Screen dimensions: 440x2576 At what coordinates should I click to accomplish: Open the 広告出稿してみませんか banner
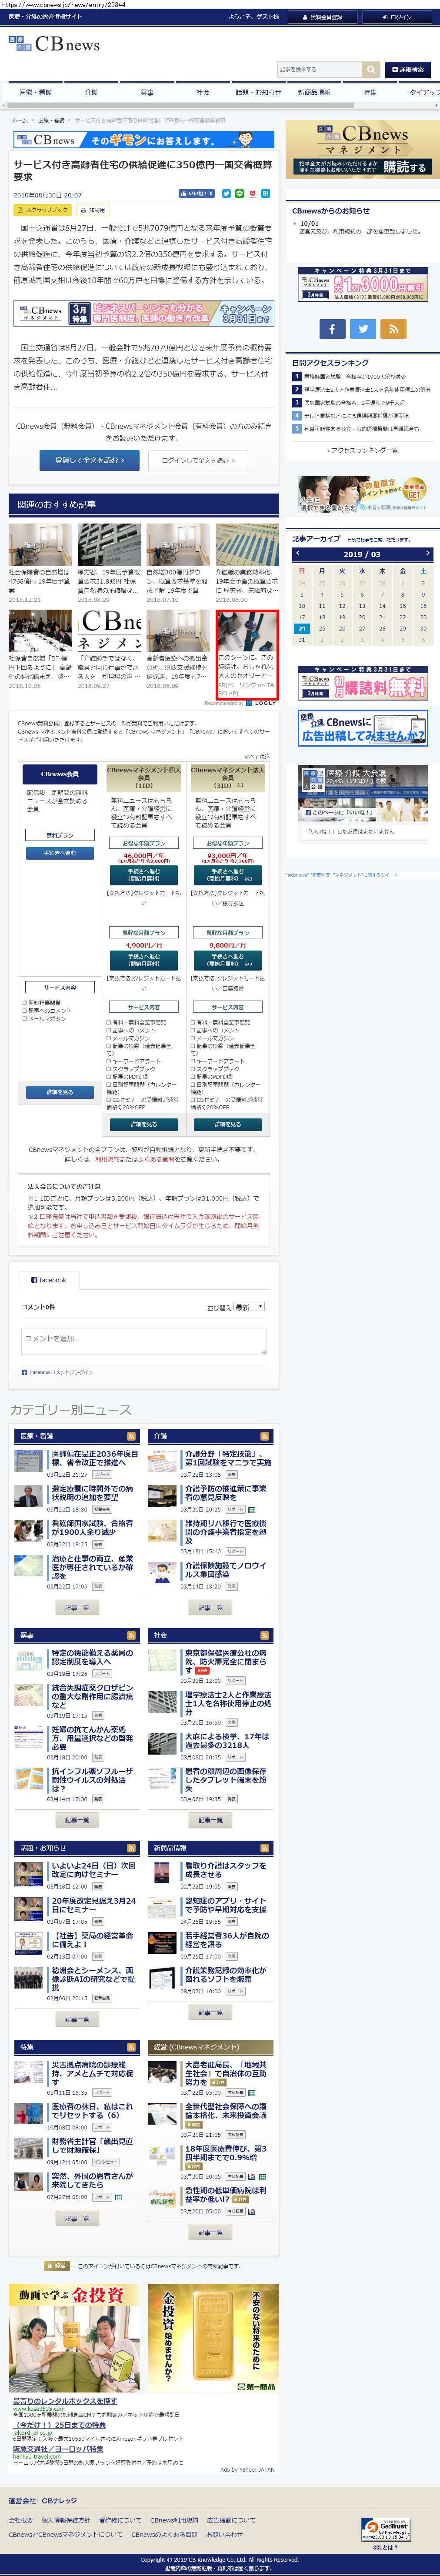pos(362,727)
